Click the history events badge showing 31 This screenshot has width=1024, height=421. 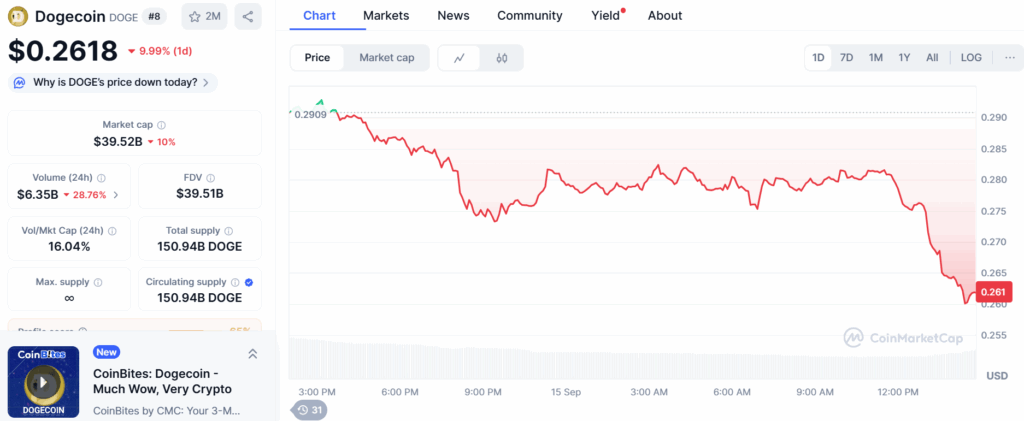[309, 410]
